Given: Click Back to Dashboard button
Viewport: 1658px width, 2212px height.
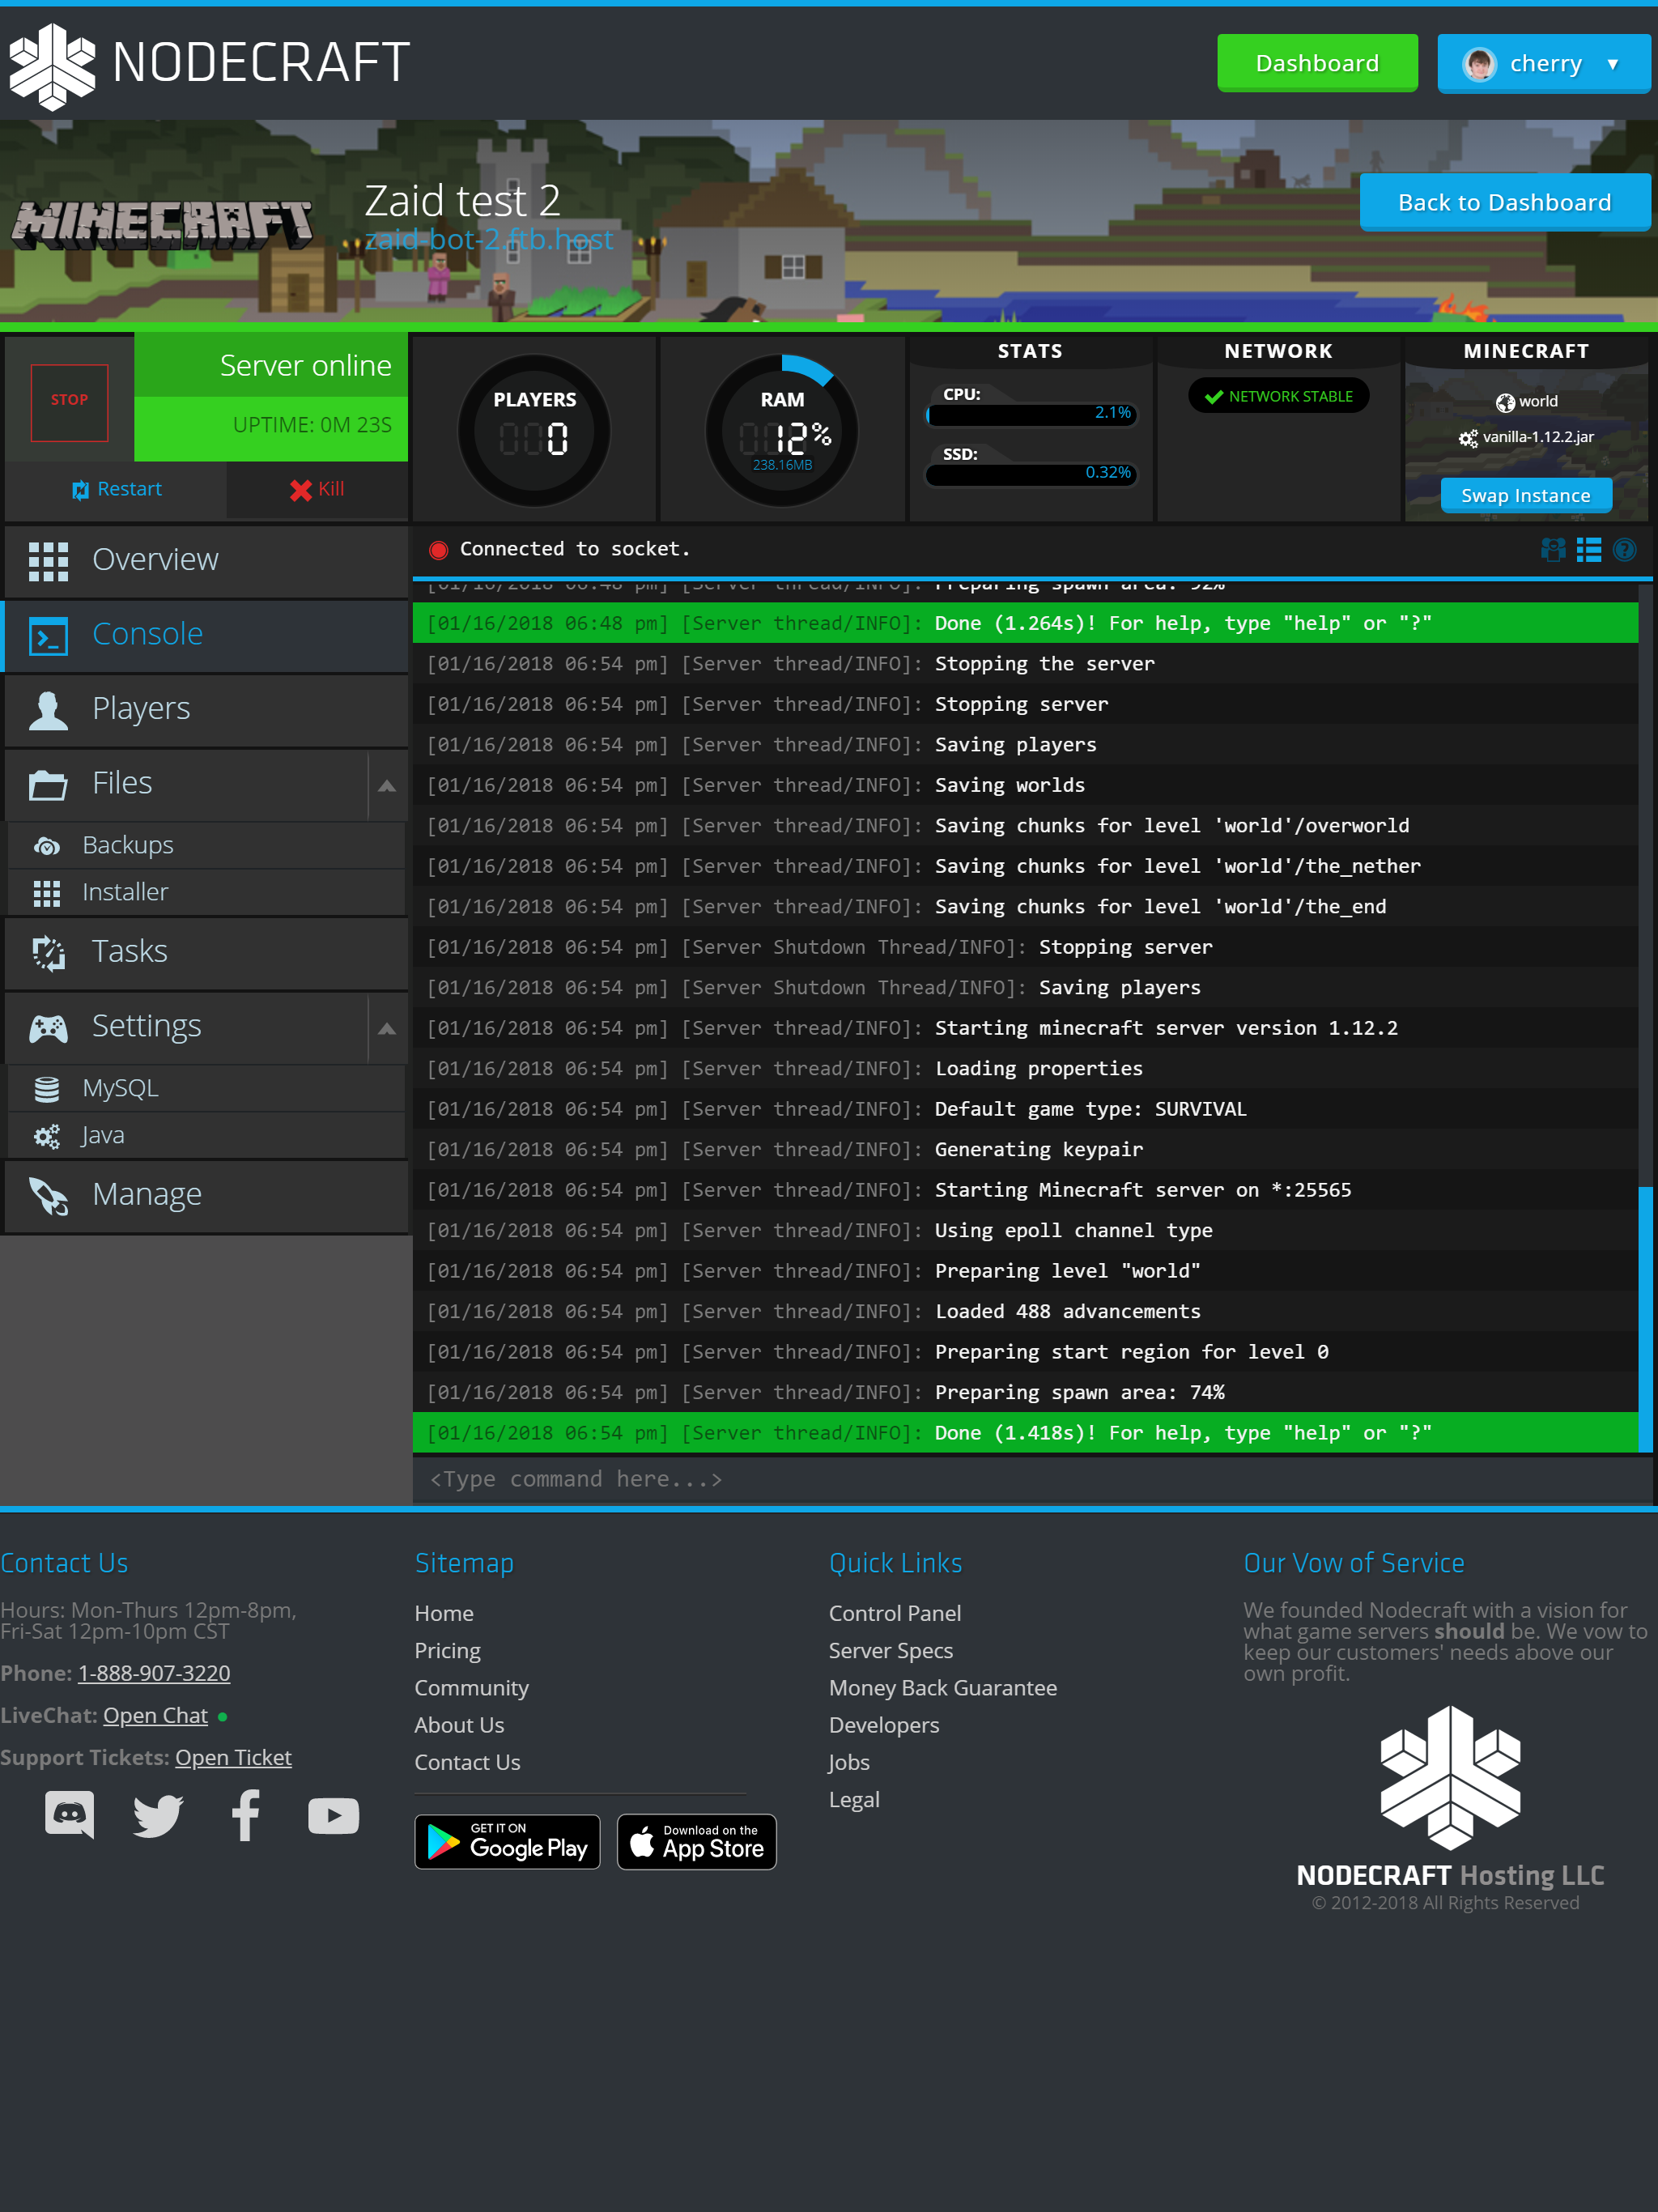Looking at the screenshot, I should [x=1504, y=202].
